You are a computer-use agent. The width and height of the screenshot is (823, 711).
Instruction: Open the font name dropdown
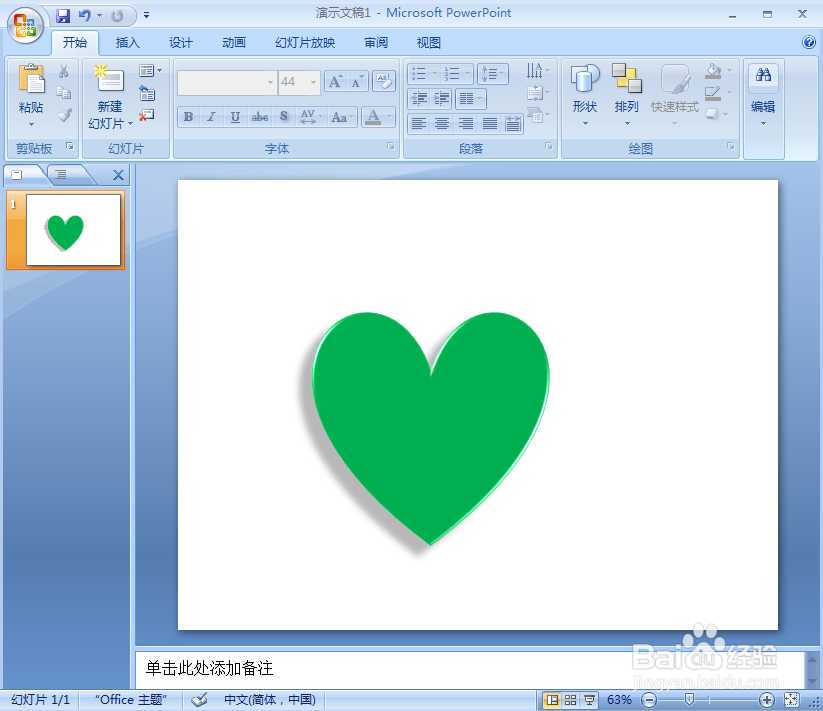(271, 82)
